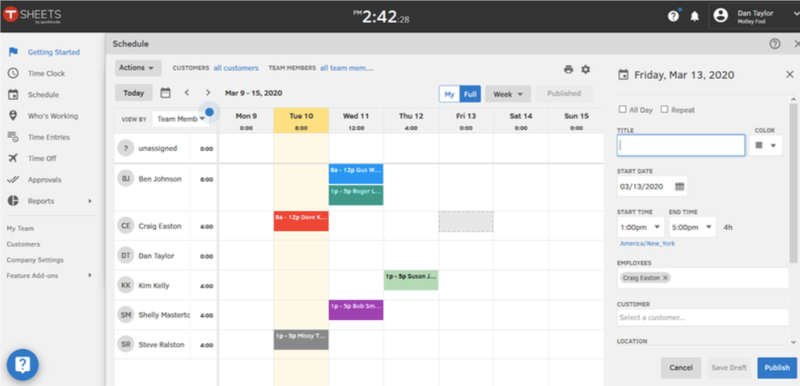The image size is (800, 386).
Task: Remove Craig Easton from Employees
Action: [x=665, y=278]
